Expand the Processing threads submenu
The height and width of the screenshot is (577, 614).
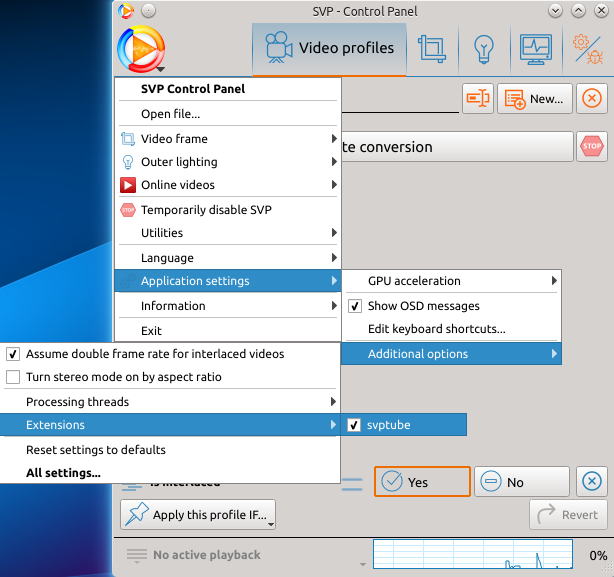tap(170, 402)
